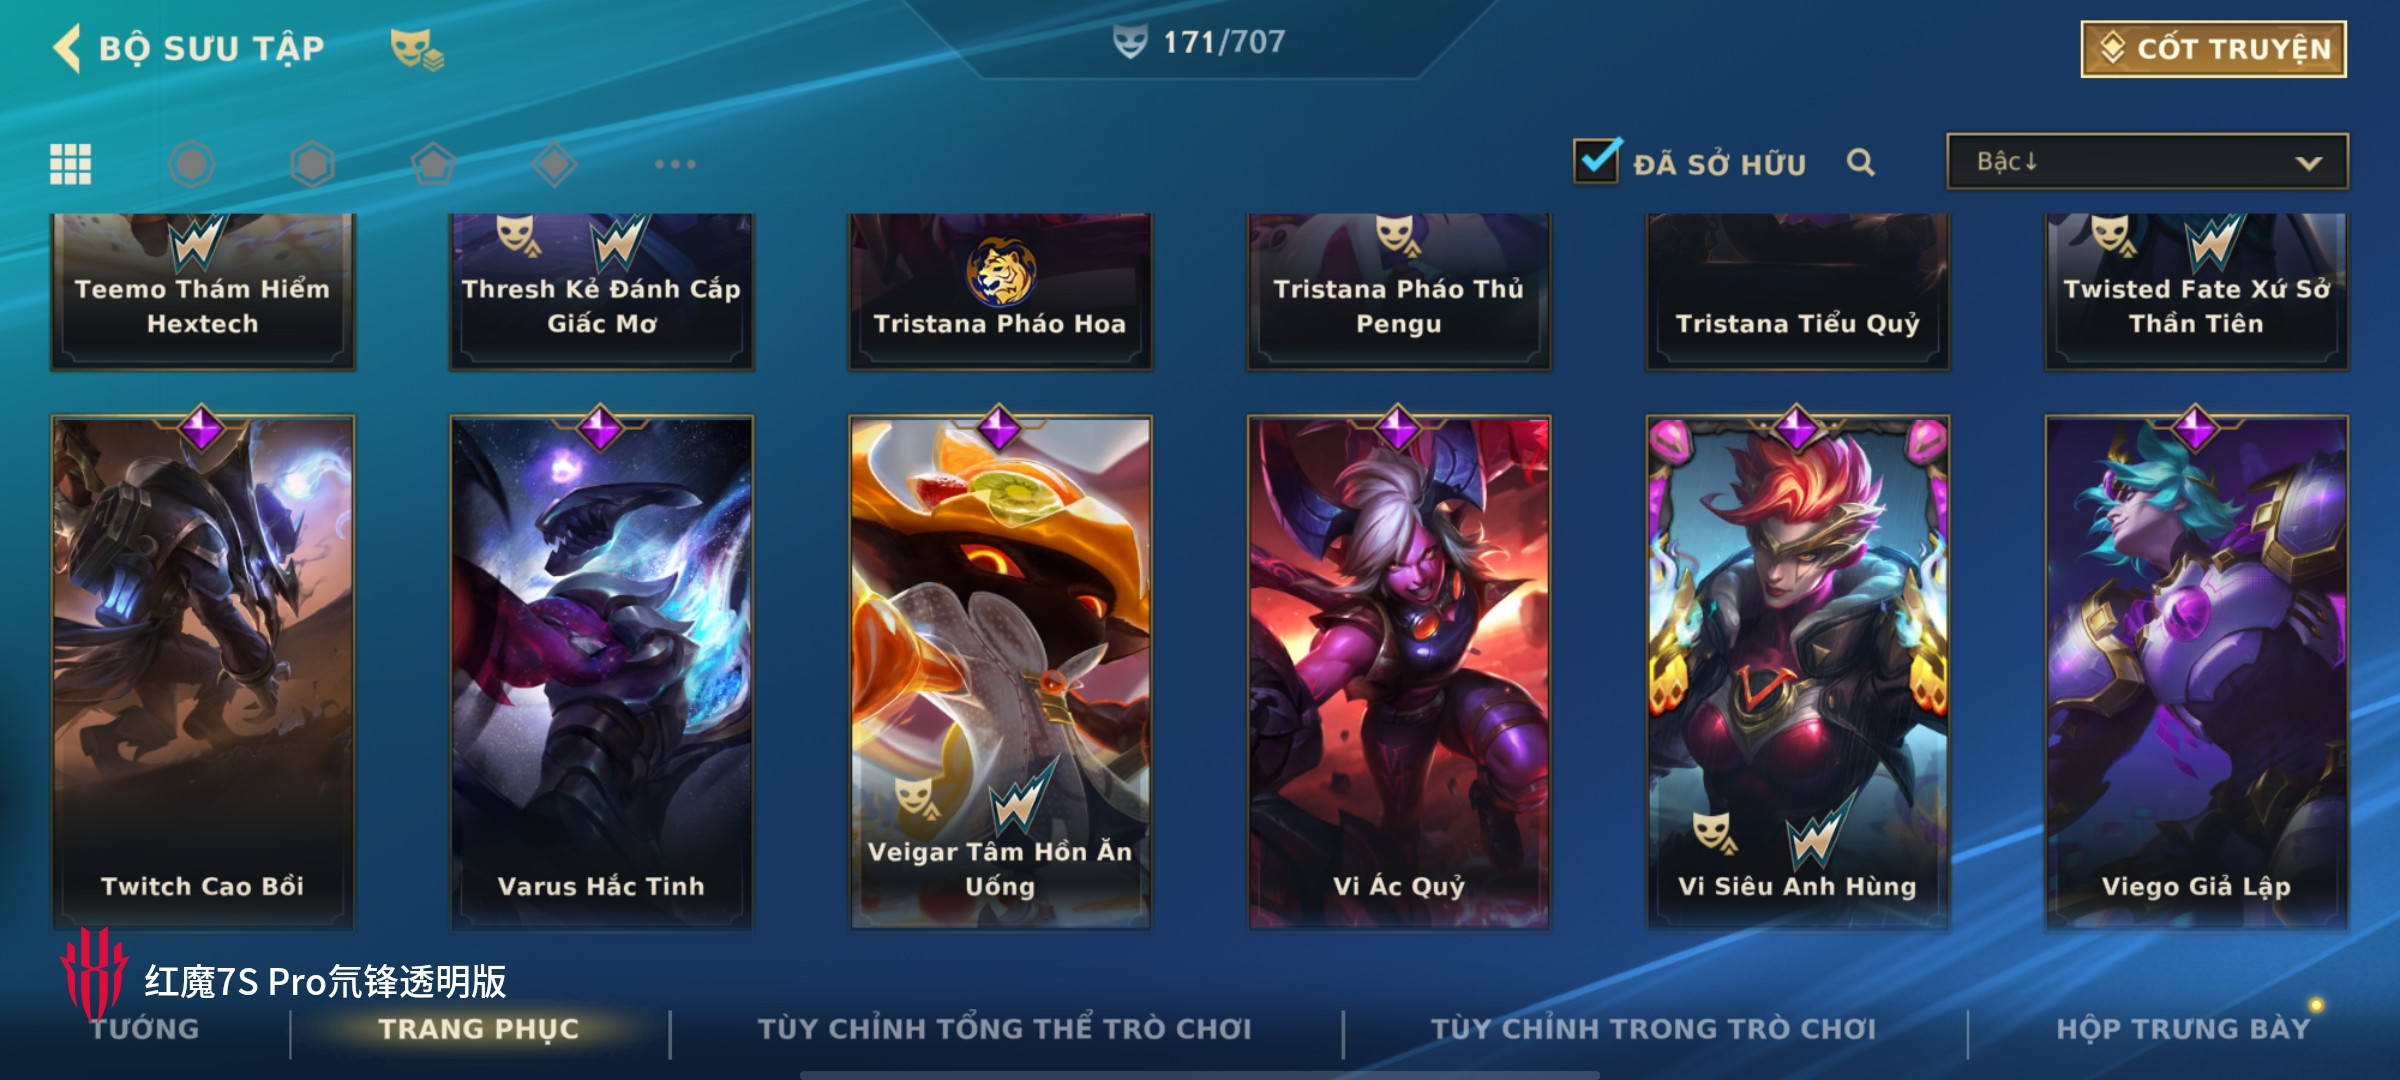Screen dimensions: 2400x1080
Task: Show more filters with three dots
Action: (x=675, y=164)
